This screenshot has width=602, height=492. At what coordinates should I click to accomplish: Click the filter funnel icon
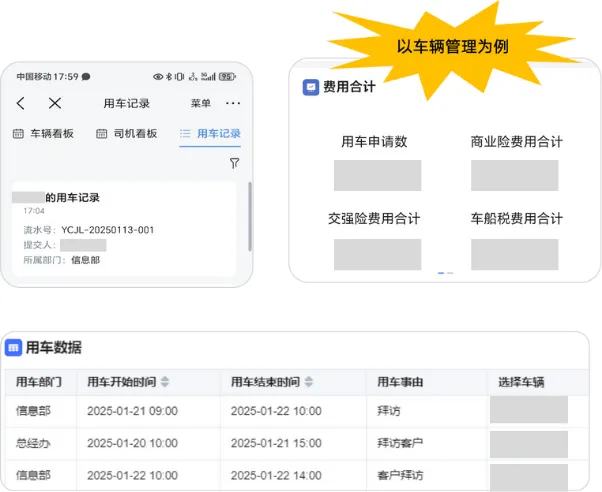(234, 163)
